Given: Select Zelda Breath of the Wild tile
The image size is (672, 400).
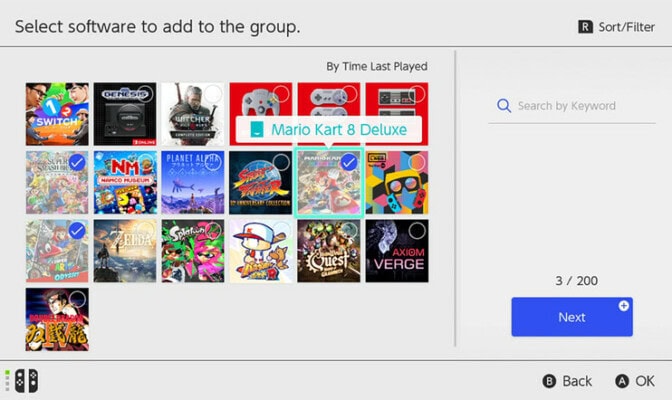Looking at the screenshot, I should coord(125,250).
